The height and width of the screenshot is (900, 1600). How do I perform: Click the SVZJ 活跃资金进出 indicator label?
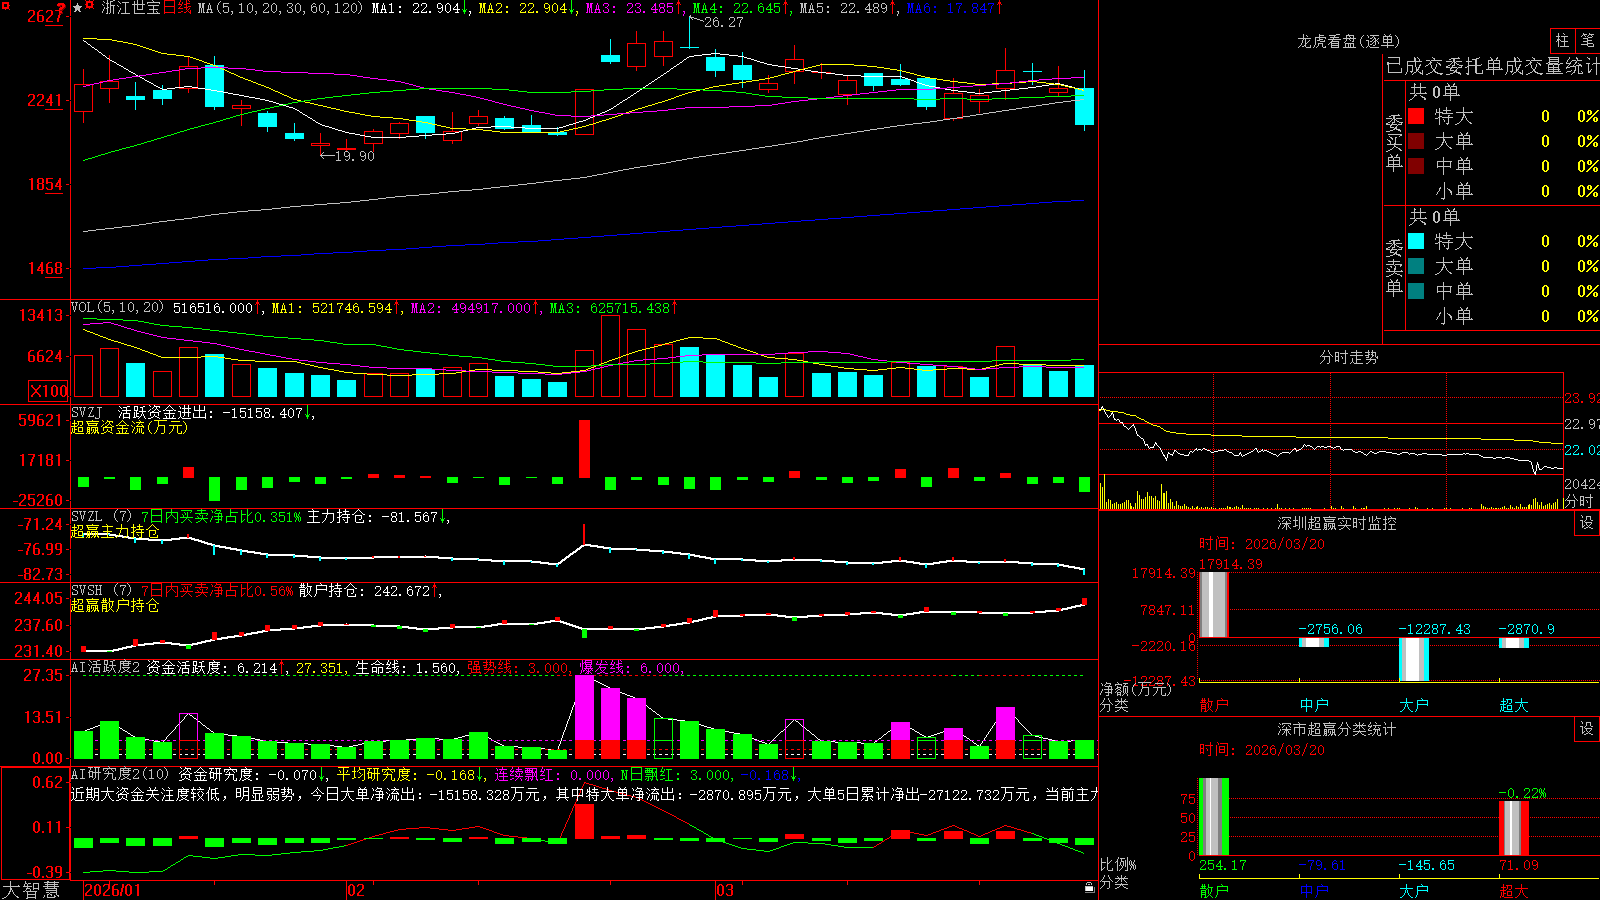coord(192,413)
